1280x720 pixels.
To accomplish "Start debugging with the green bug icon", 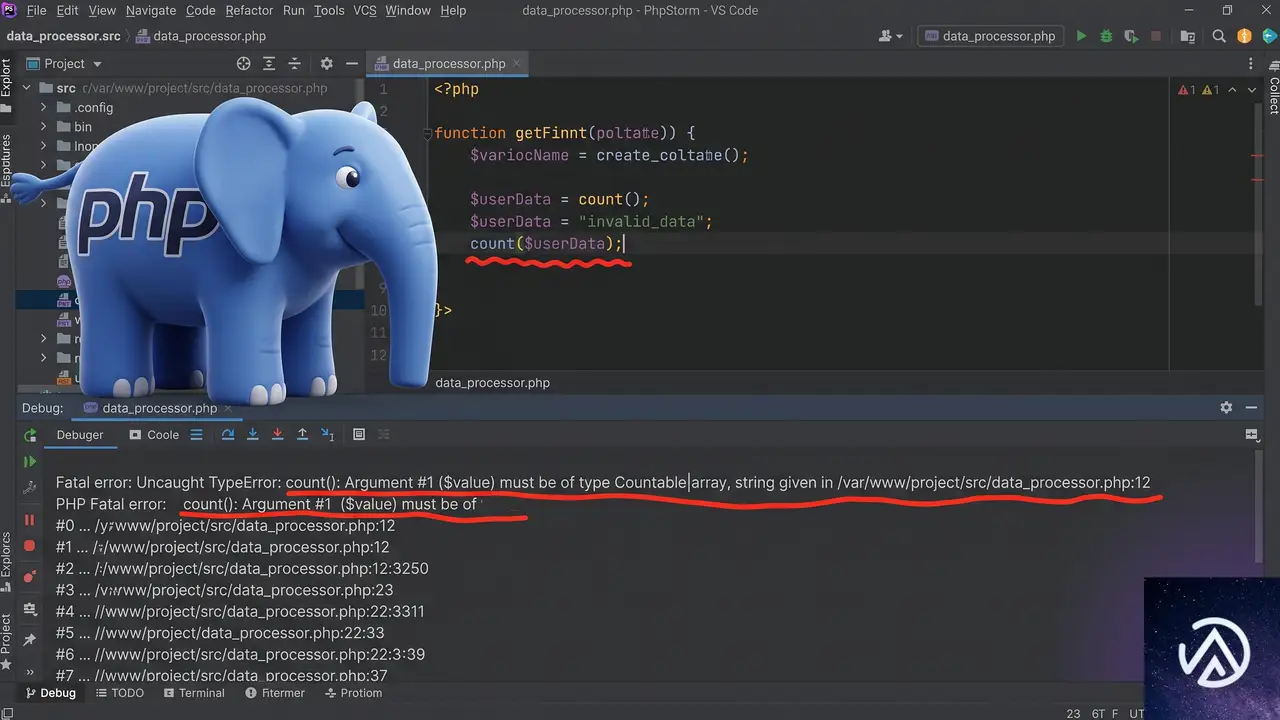I will coord(1106,36).
